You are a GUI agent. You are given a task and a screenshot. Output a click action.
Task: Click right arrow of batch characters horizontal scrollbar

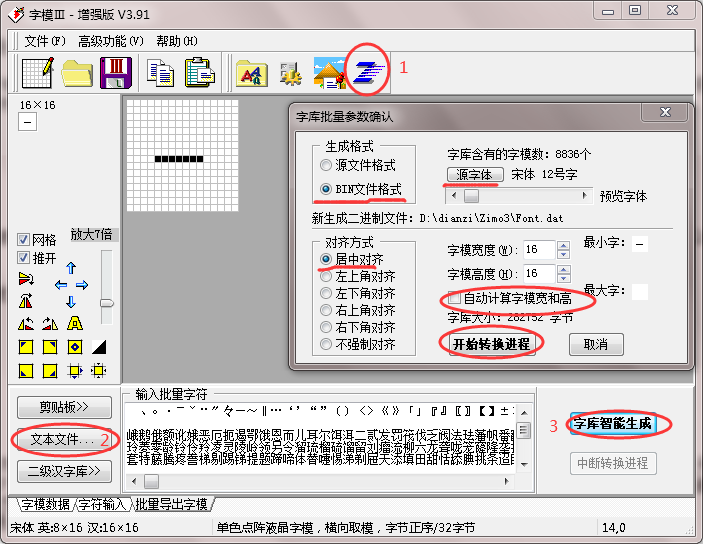tap(507, 481)
